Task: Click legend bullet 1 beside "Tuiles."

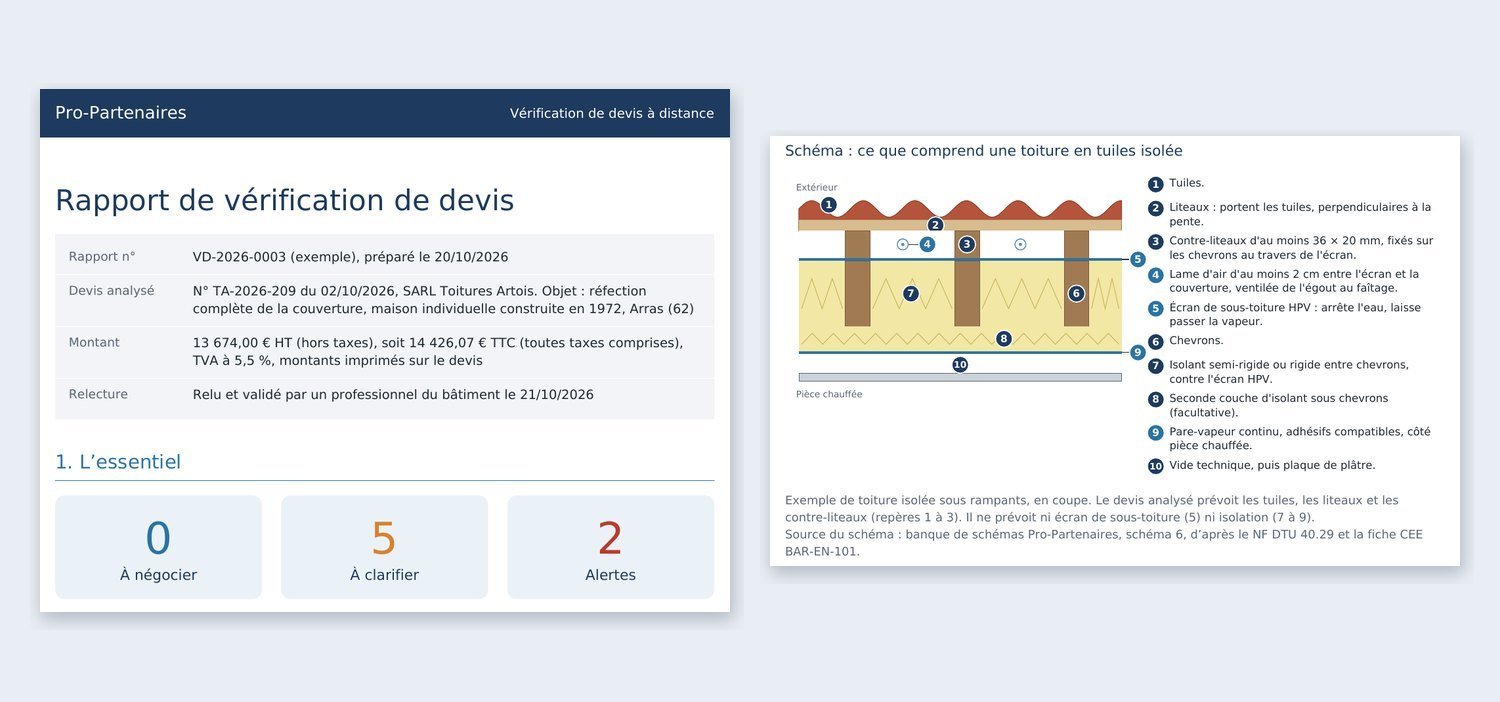Action: point(1155,184)
